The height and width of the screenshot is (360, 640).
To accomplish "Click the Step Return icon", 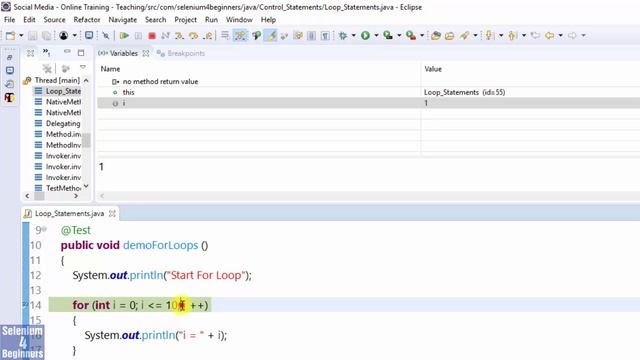I will [208, 36].
